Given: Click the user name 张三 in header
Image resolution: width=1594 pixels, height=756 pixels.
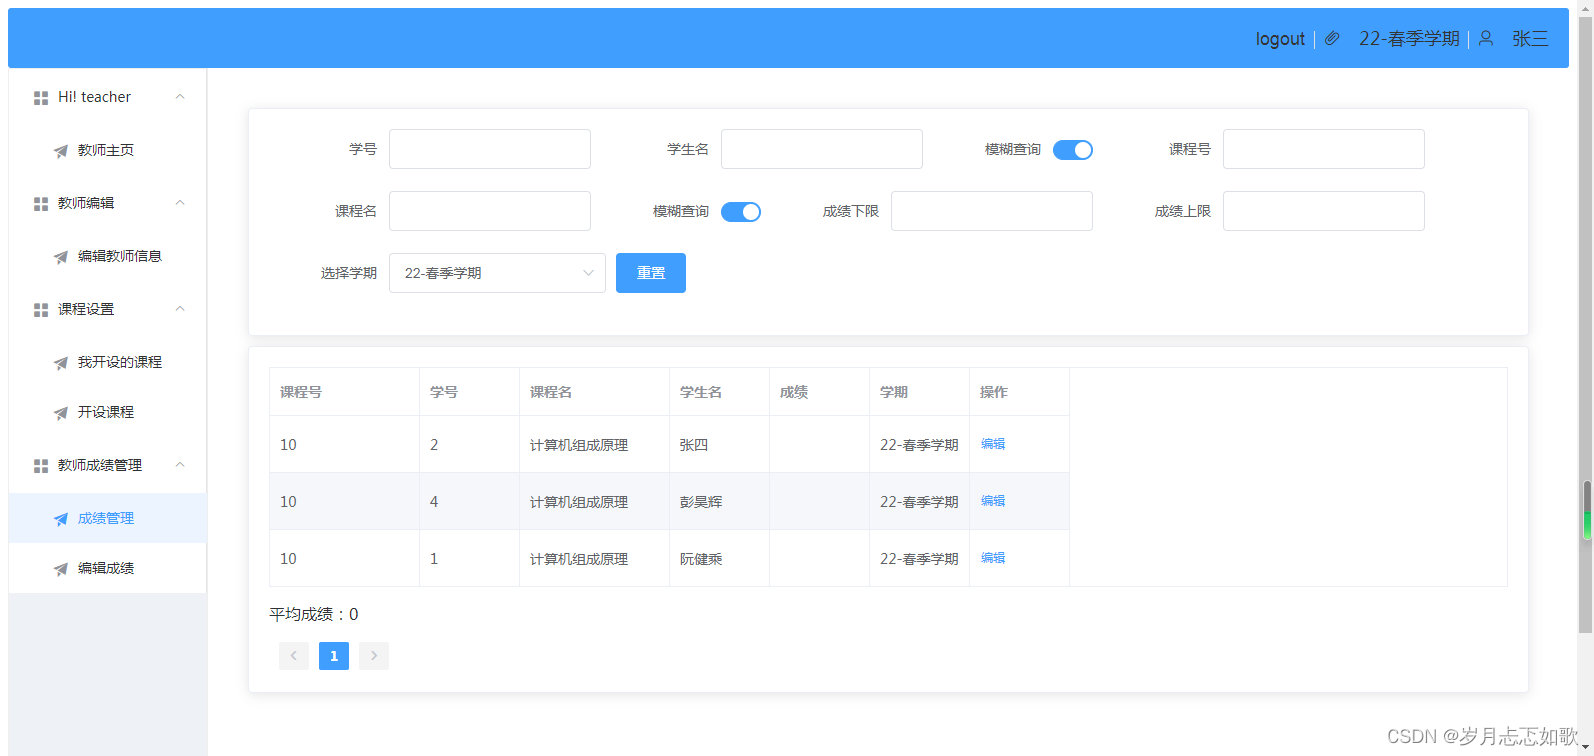Looking at the screenshot, I should tap(1530, 39).
